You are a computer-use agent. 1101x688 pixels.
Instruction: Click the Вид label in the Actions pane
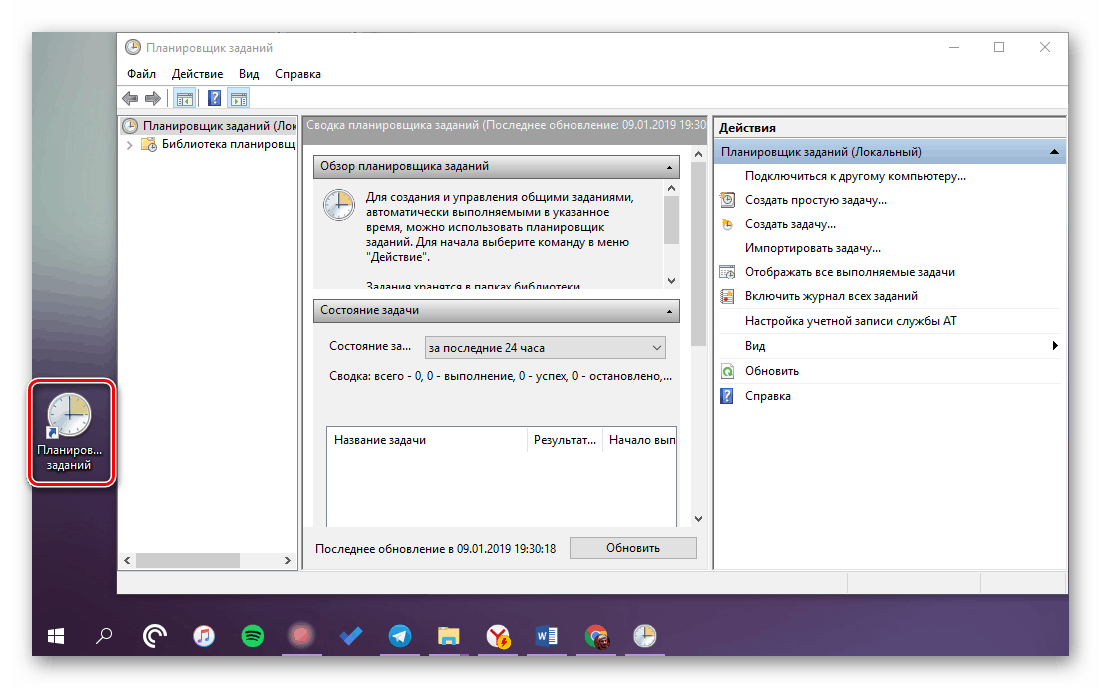click(755, 346)
